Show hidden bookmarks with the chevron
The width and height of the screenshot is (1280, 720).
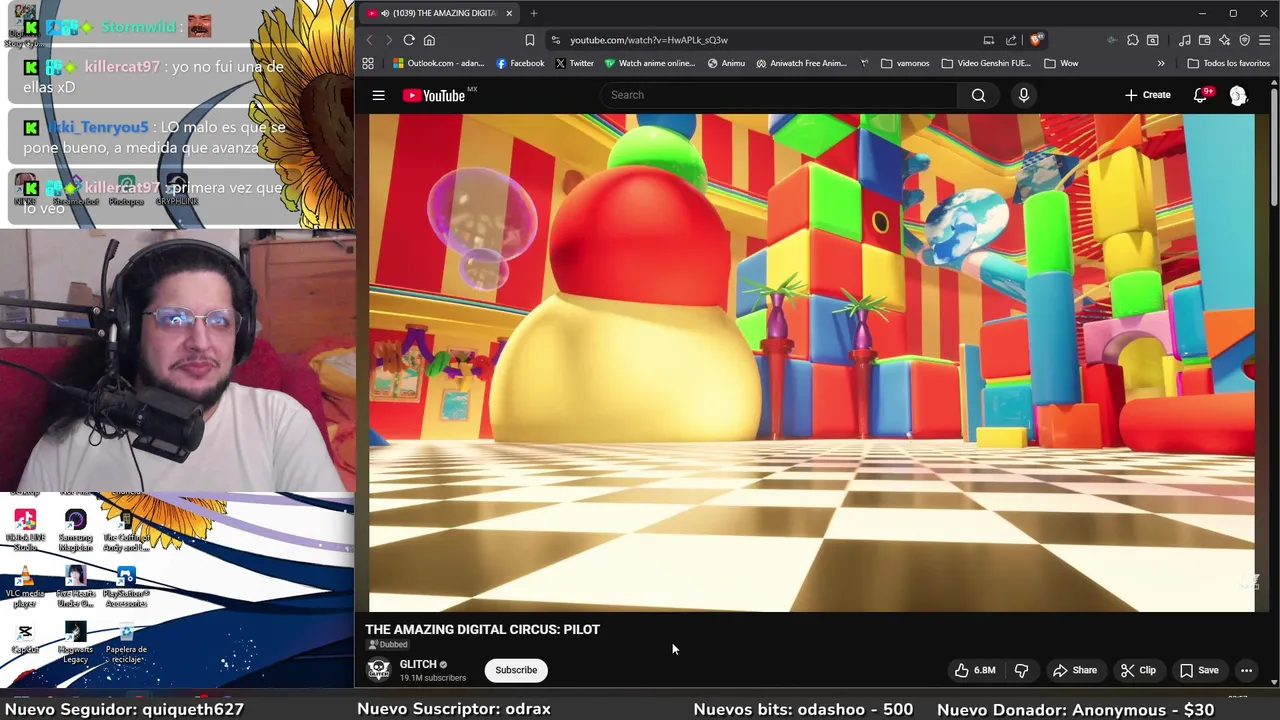(1161, 63)
